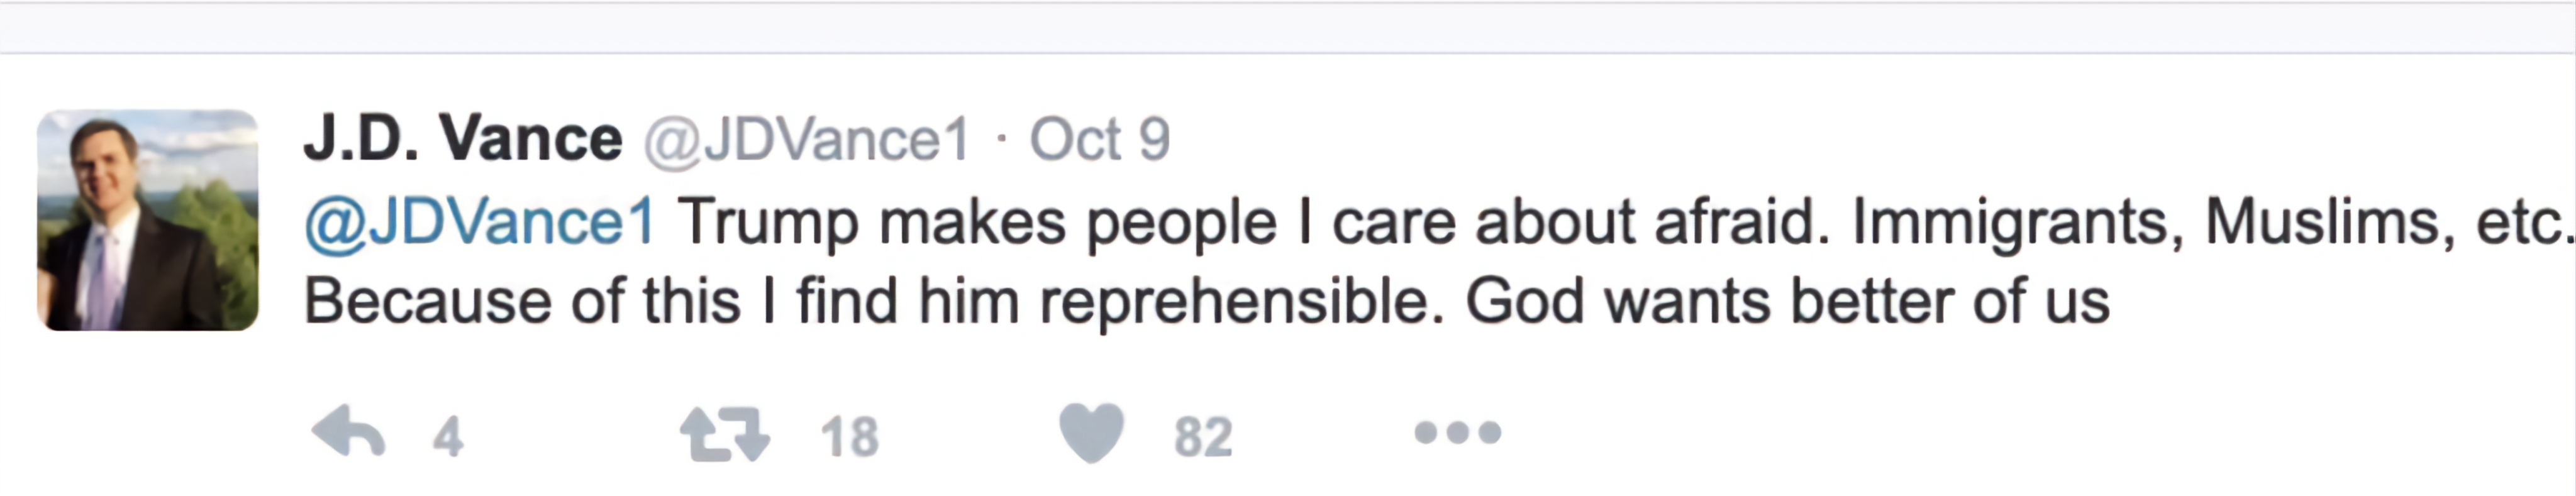The height and width of the screenshot is (496, 2576).
Task: Click the sentence "God wants better of us"
Action: point(1786,302)
